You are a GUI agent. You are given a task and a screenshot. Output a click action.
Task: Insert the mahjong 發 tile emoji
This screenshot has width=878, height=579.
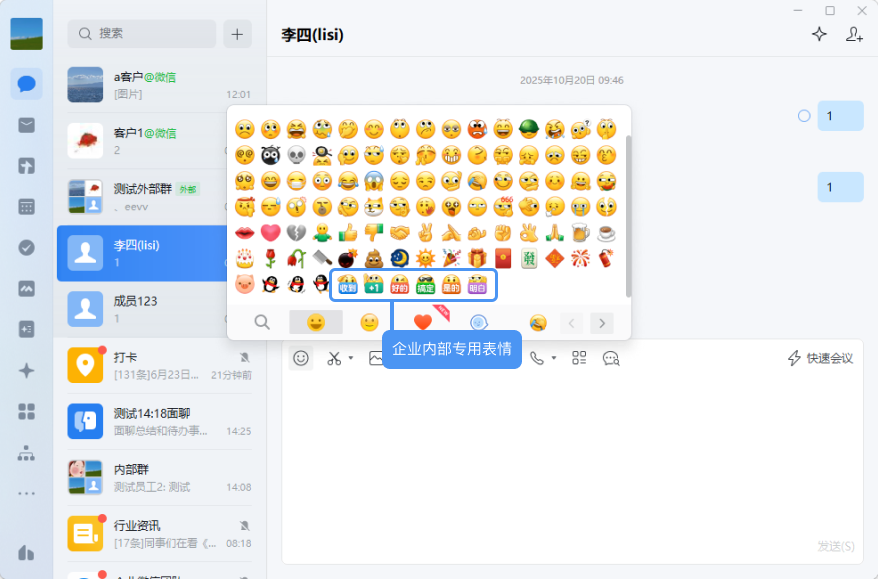pos(529,258)
